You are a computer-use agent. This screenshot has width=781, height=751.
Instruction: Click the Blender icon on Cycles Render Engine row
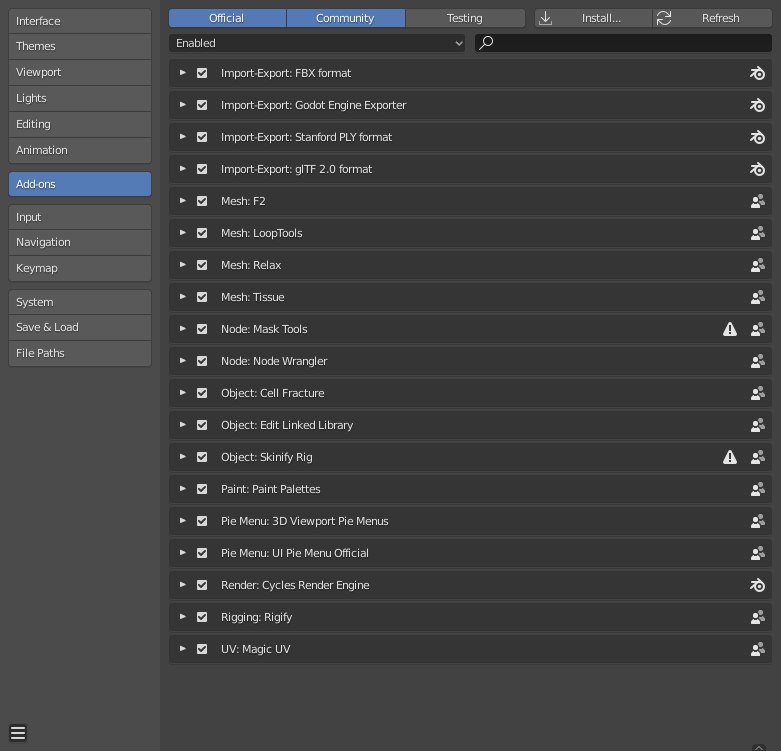(x=757, y=585)
